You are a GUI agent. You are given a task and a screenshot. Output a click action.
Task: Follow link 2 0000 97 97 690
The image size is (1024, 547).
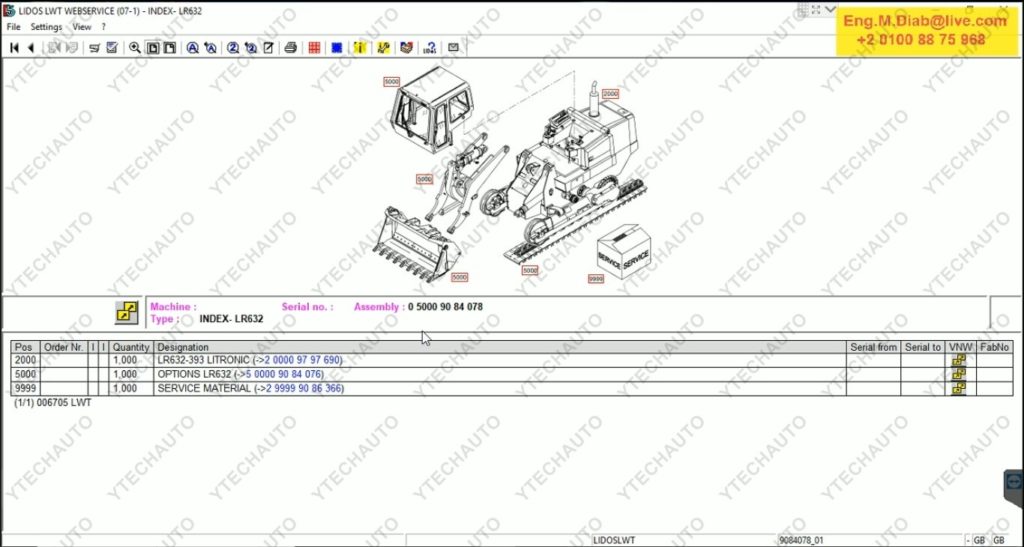tap(302, 360)
